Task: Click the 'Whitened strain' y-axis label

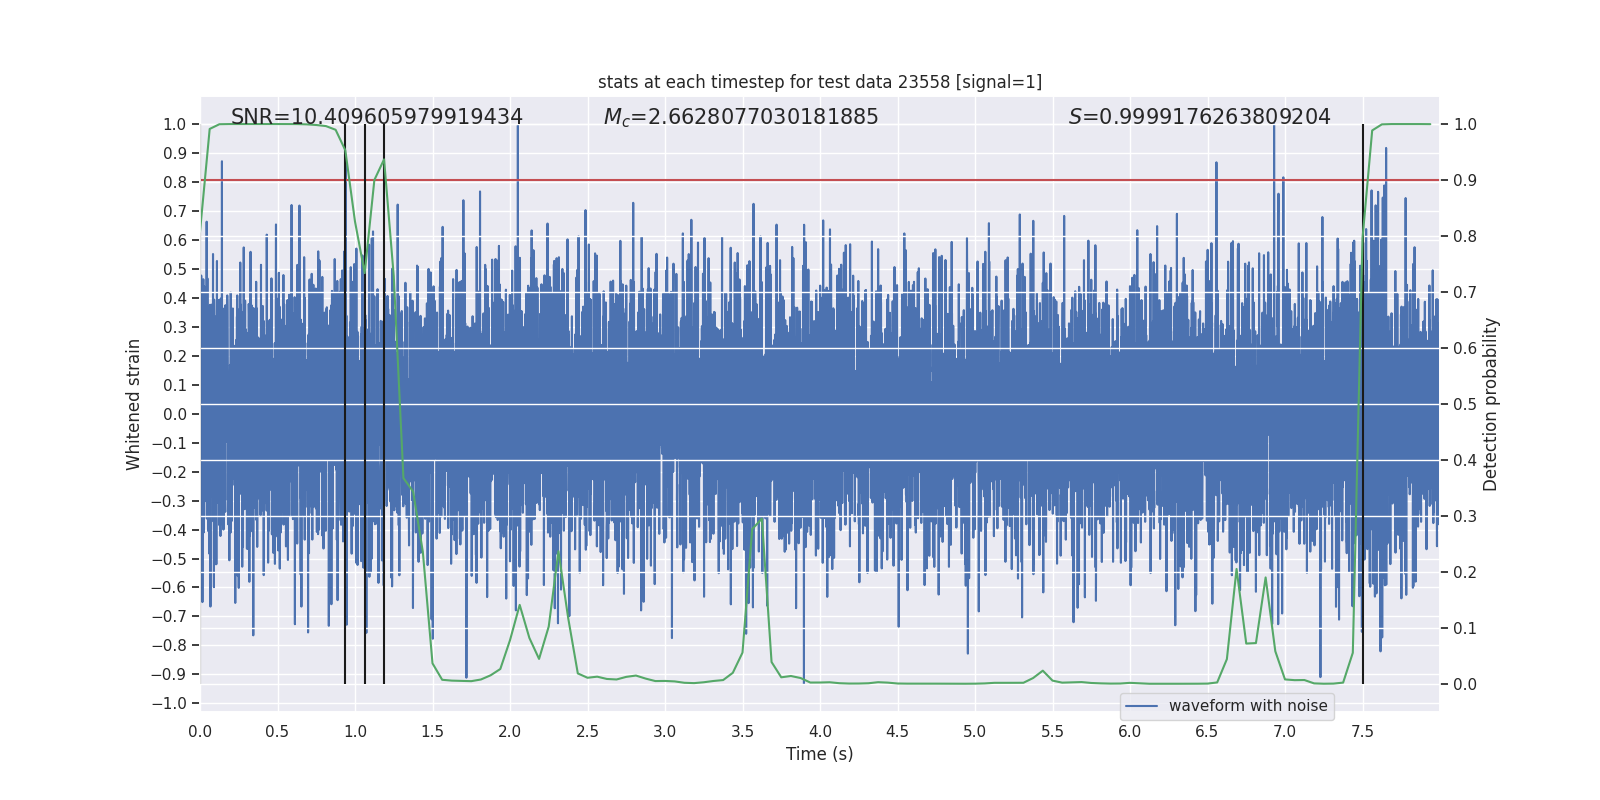Action: (x=134, y=404)
